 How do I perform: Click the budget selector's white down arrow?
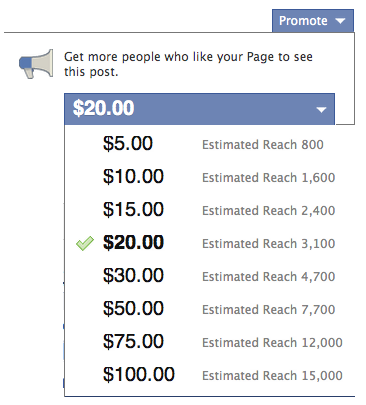pyautogui.click(x=321, y=109)
